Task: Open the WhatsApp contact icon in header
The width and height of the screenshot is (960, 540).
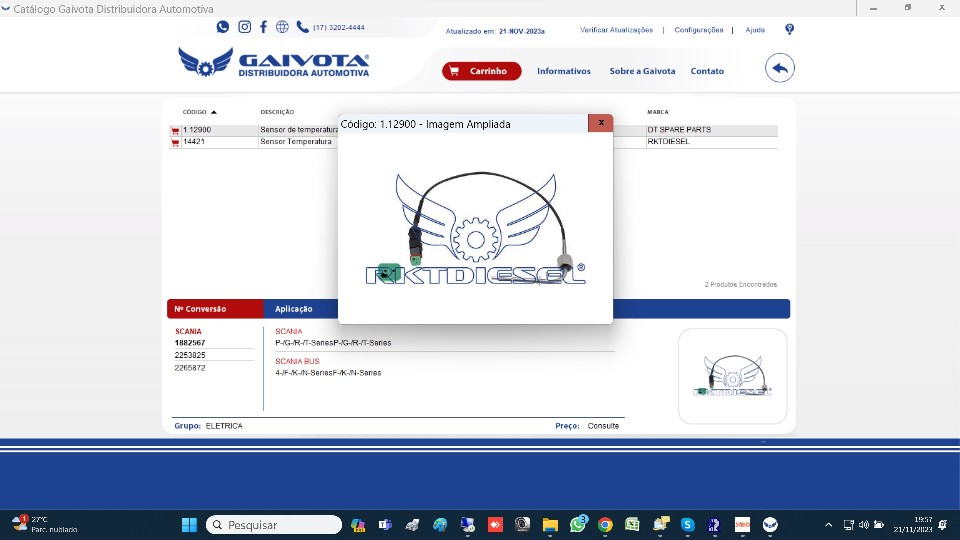Action: tap(223, 27)
